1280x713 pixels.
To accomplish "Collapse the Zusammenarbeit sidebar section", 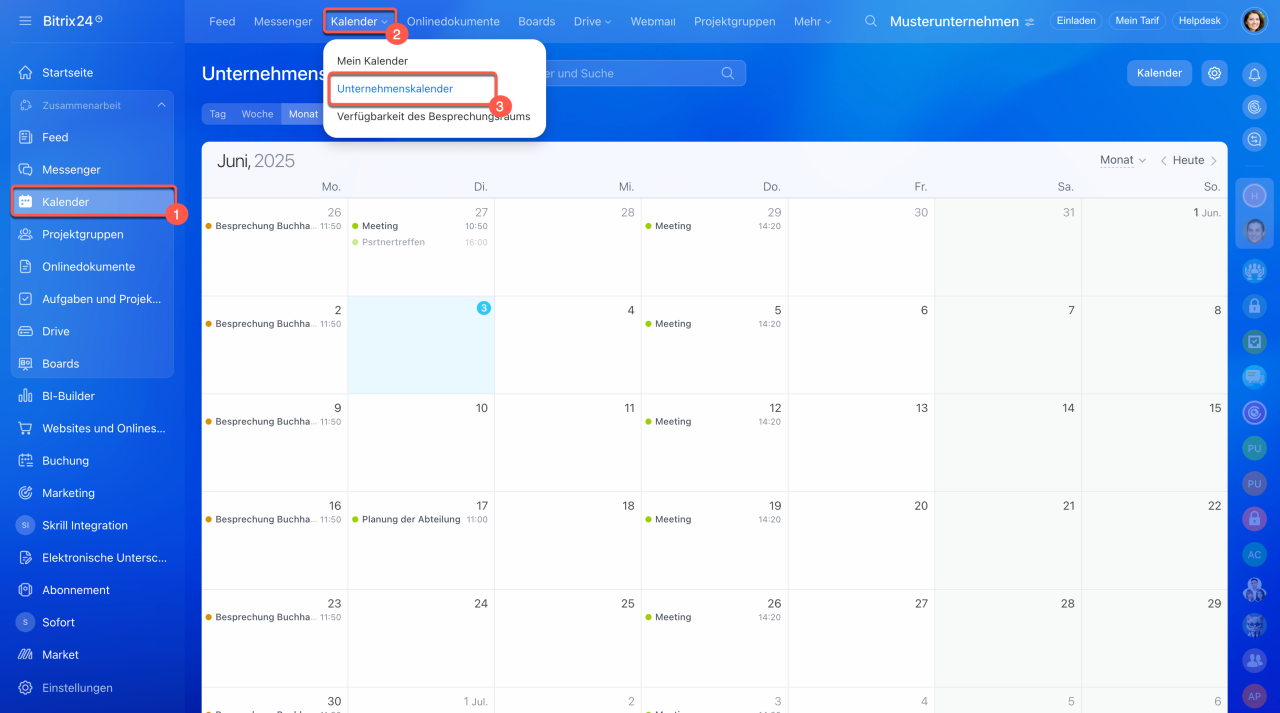I will pyautogui.click(x=161, y=105).
